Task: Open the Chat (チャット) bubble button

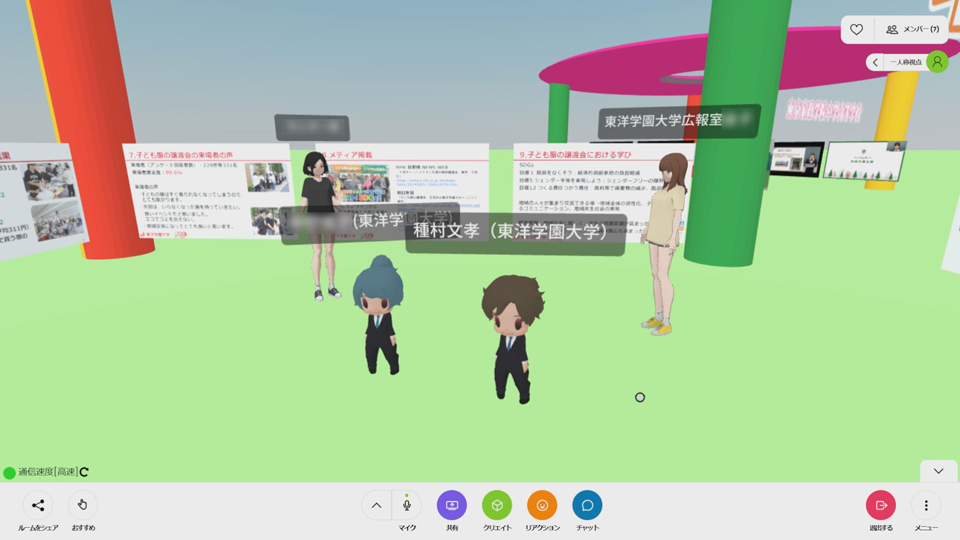Action: [x=587, y=505]
